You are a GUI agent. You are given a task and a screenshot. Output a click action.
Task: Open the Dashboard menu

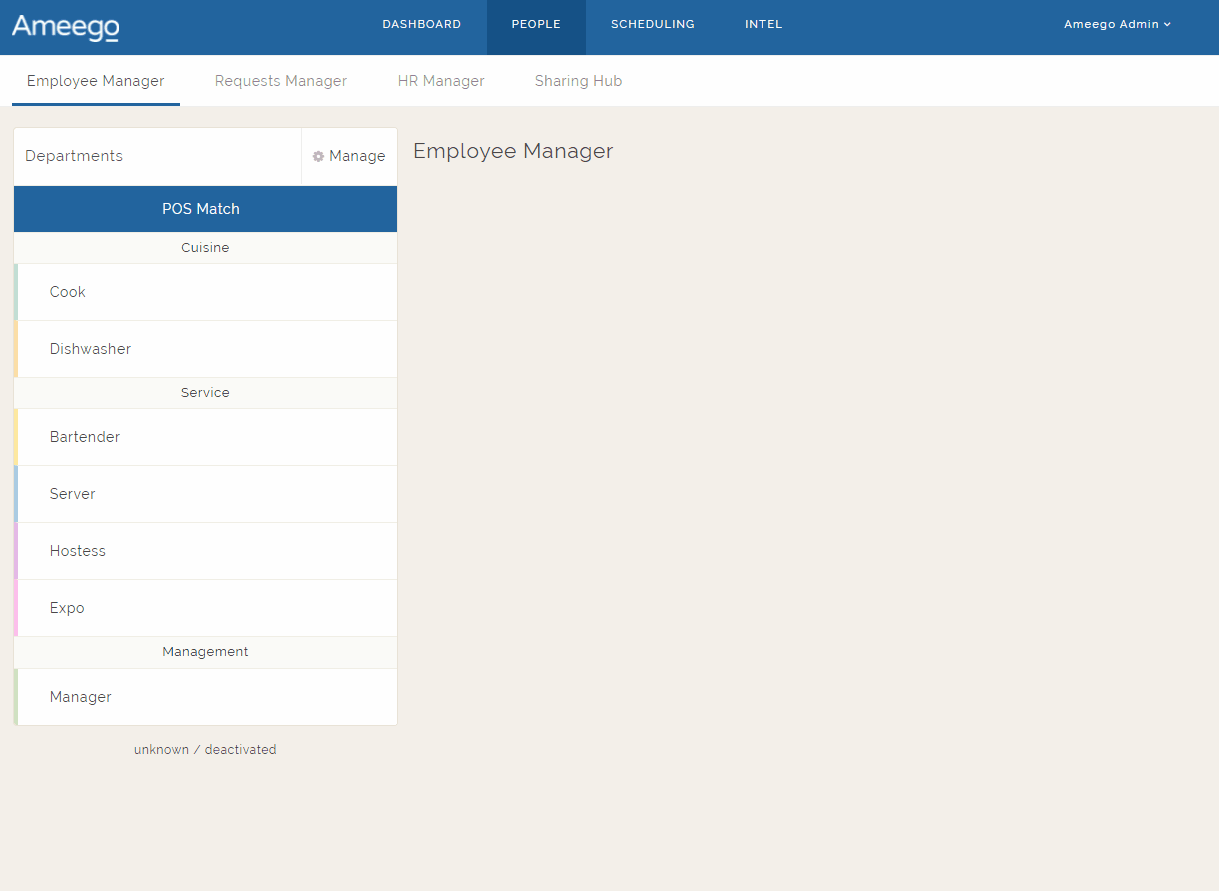(421, 25)
